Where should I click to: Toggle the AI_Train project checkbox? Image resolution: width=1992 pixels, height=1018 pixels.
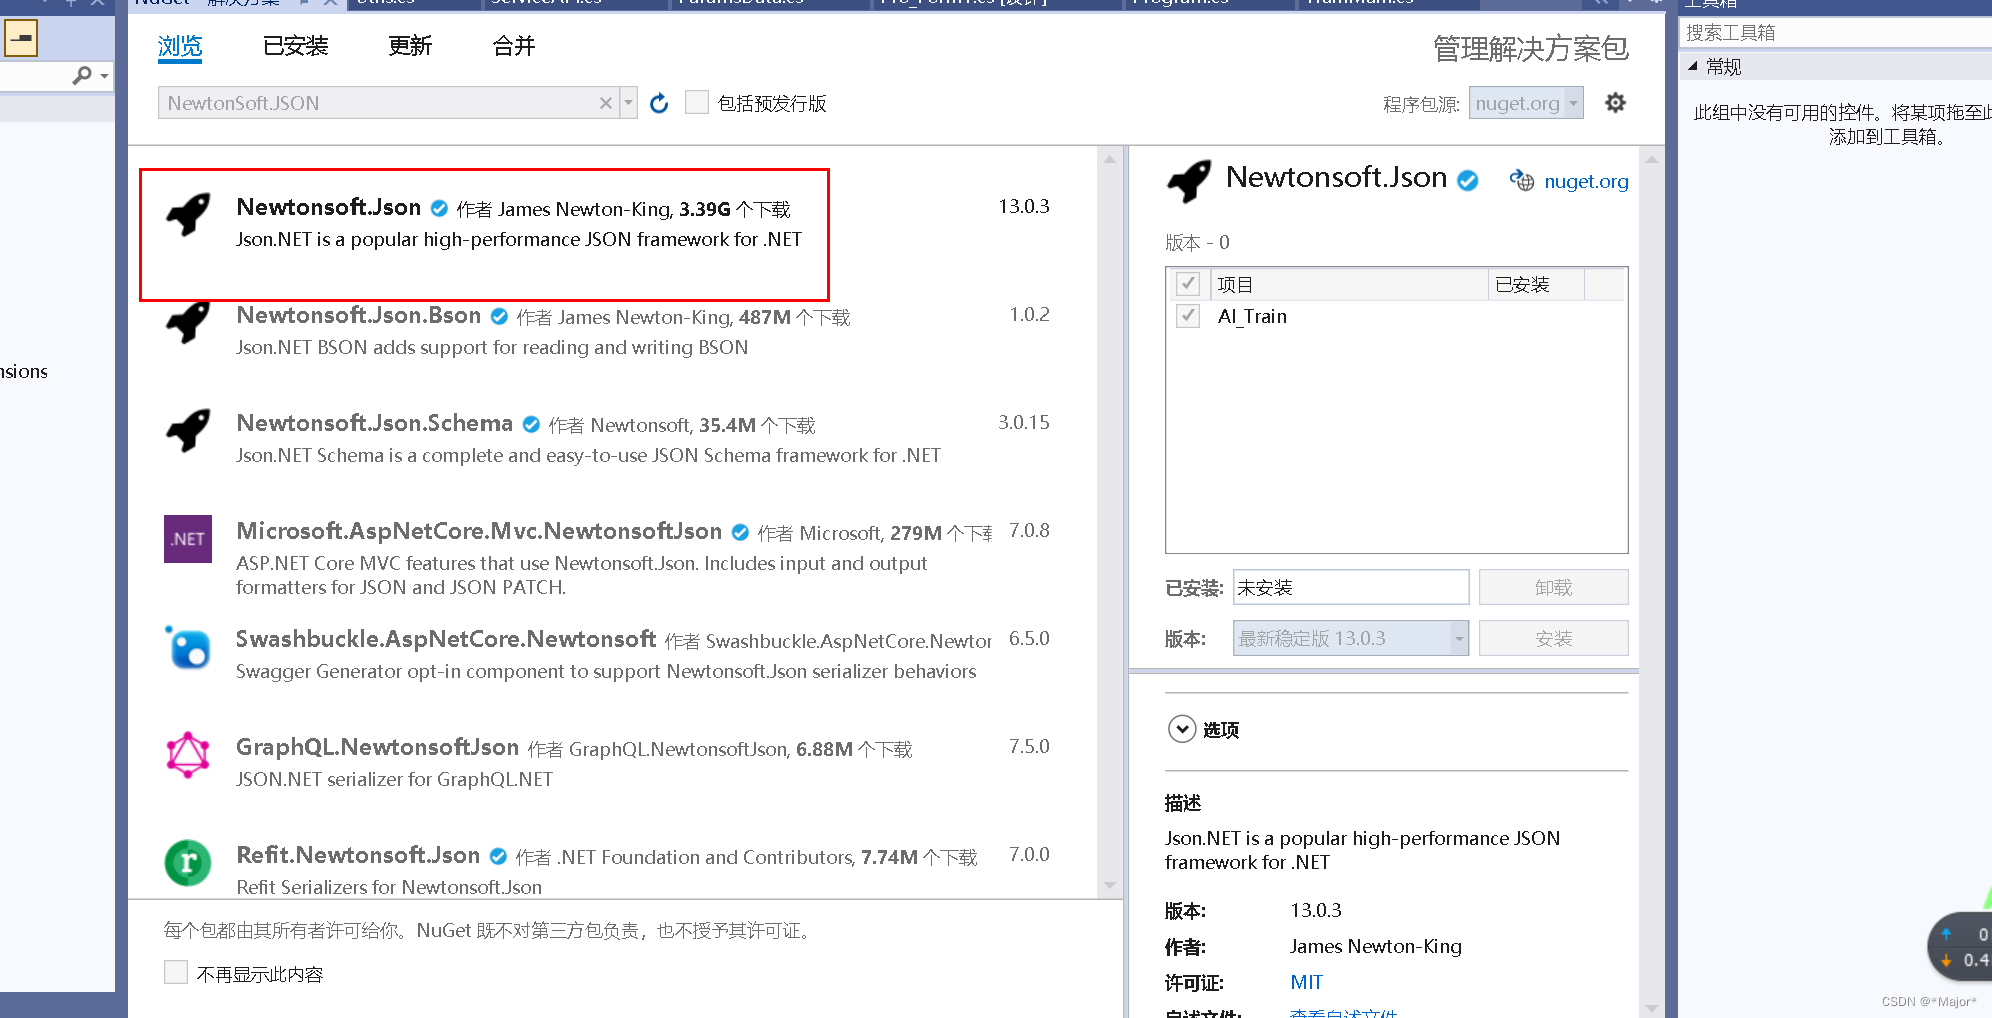click(x=1188, y=316)
